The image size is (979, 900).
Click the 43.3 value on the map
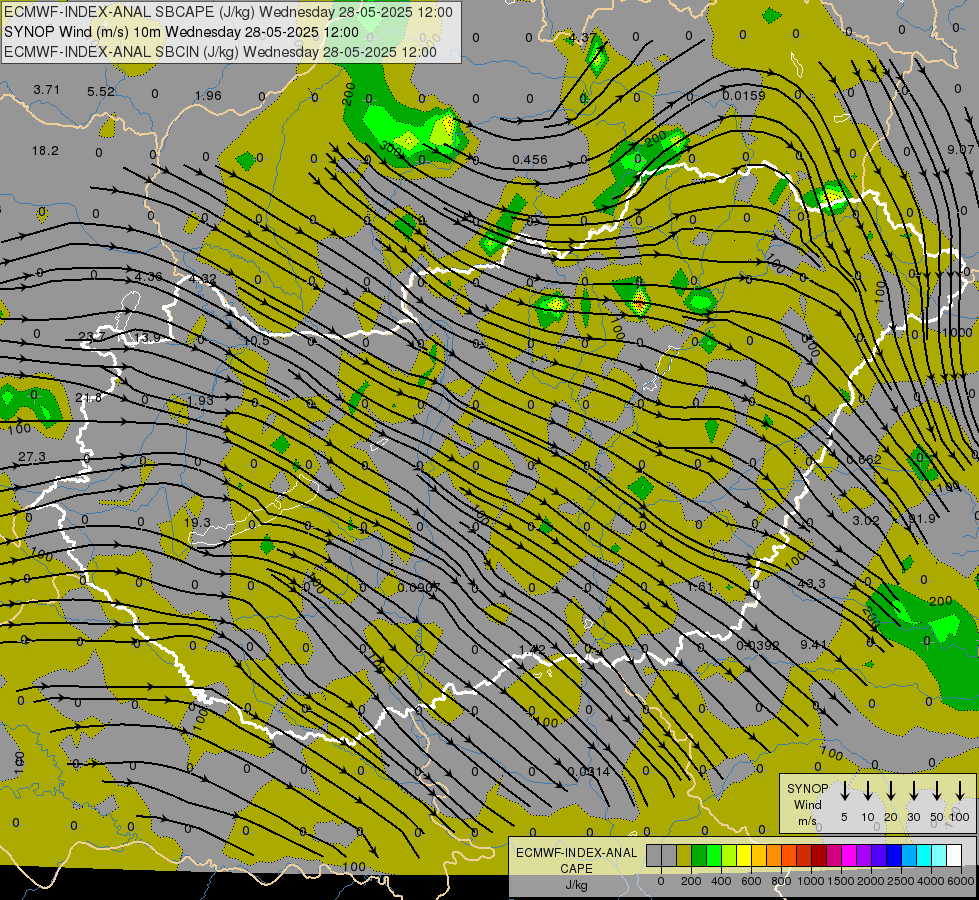pos(812,583)
